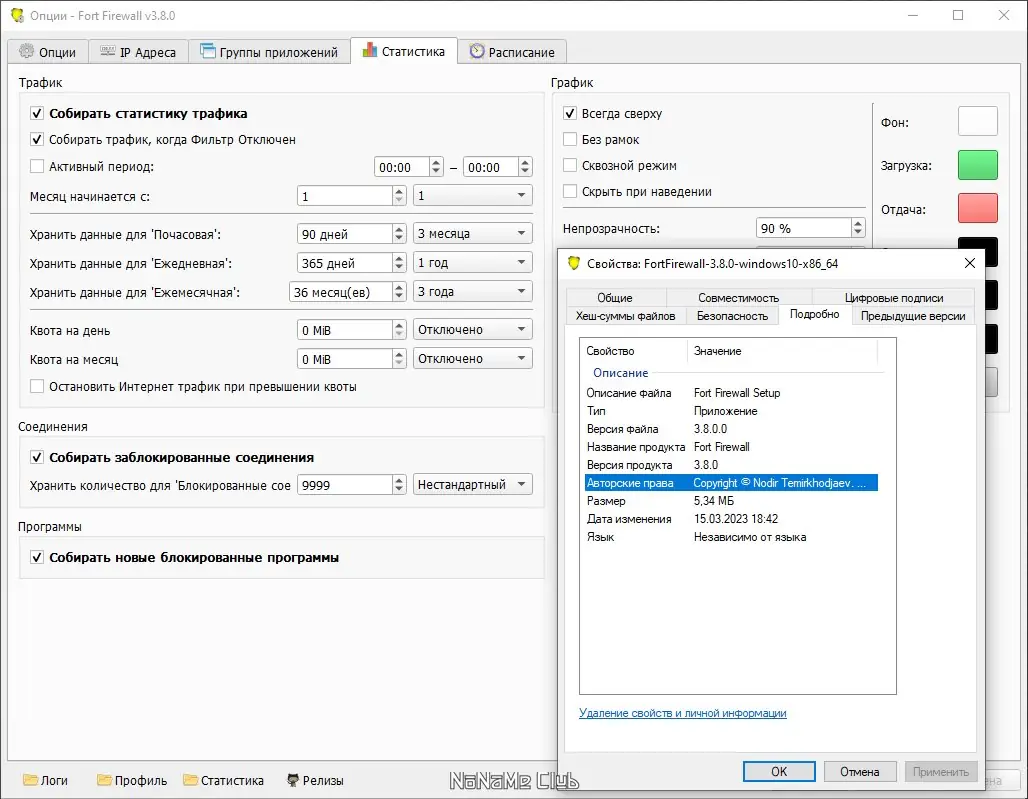Click the Отдача red color swatch
This screenshot has width=1028, height=799.
point(978,208)
